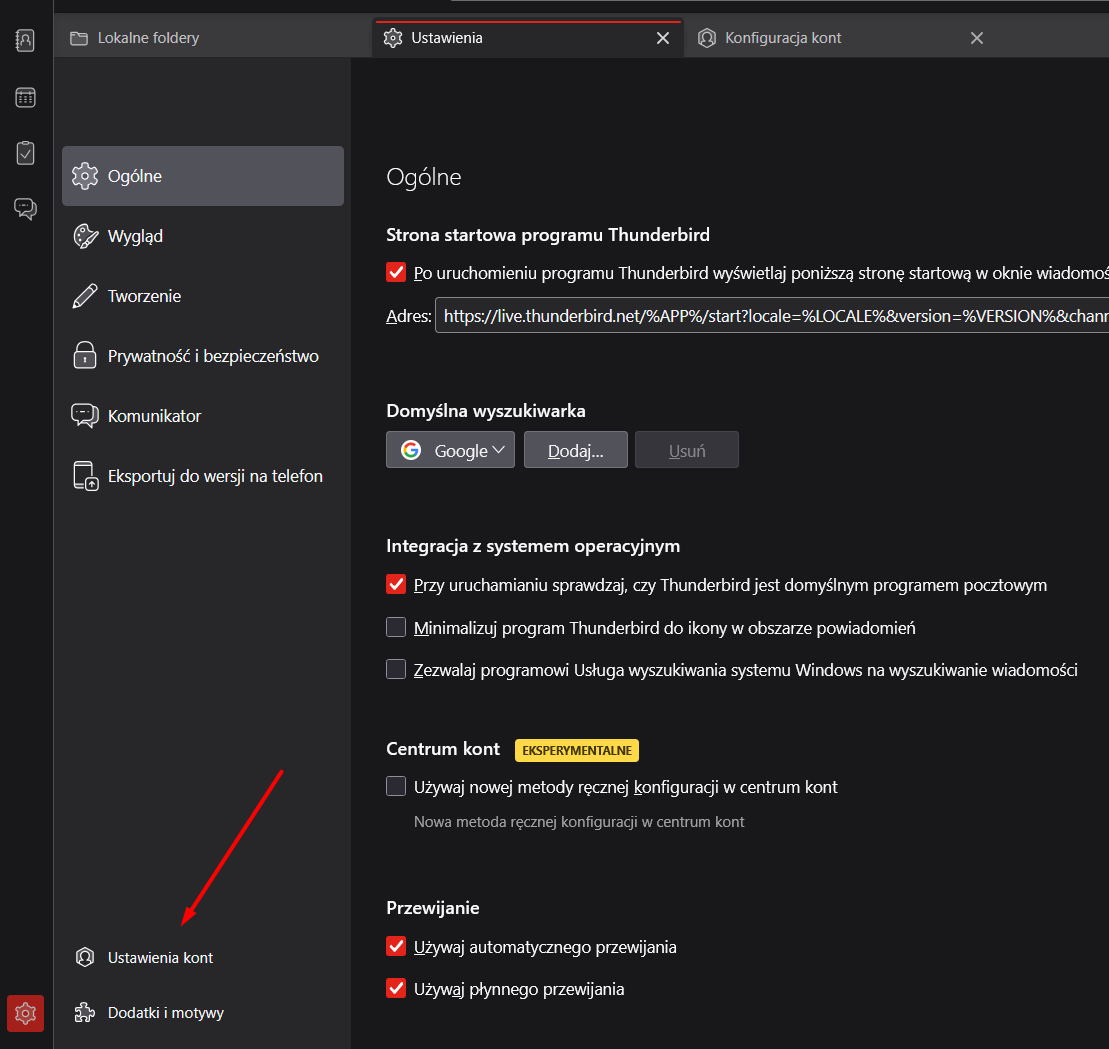Click the Centrum kont heading
The height and width of the screenshot is (1049, 1109).
pyautogui.click(x=443, y=749)
